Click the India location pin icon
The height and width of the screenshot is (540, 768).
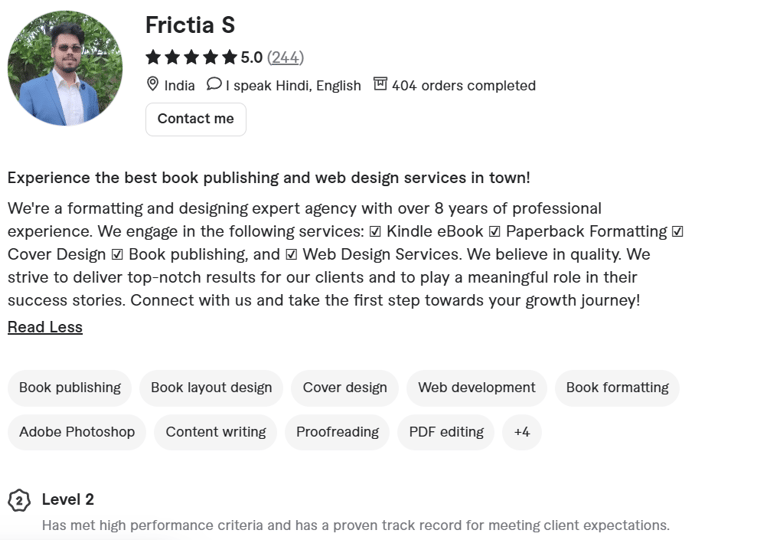[x=153, y=84]
